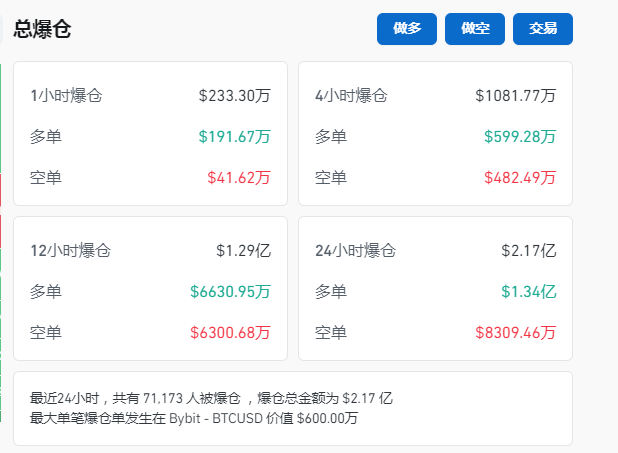Viewport: 618px width, 453px height.
Task: Select the 多单 label in 4小时爆仓 card
Action: coord(331,136)
